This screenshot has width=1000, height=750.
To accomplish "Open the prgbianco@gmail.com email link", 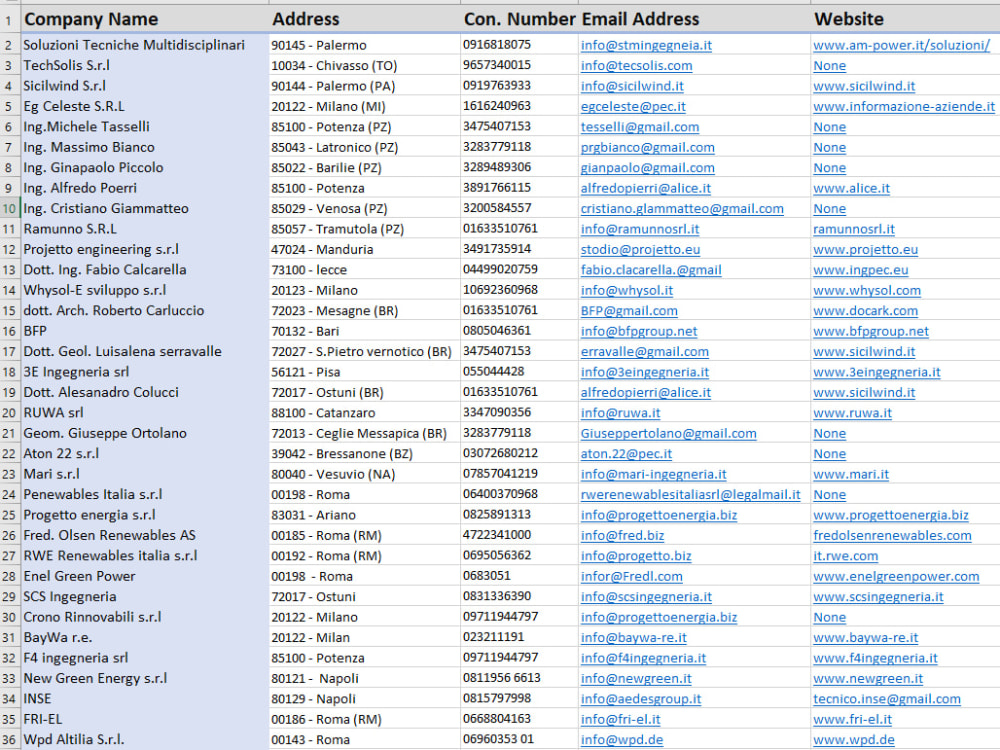I will [x=647, y=147].
